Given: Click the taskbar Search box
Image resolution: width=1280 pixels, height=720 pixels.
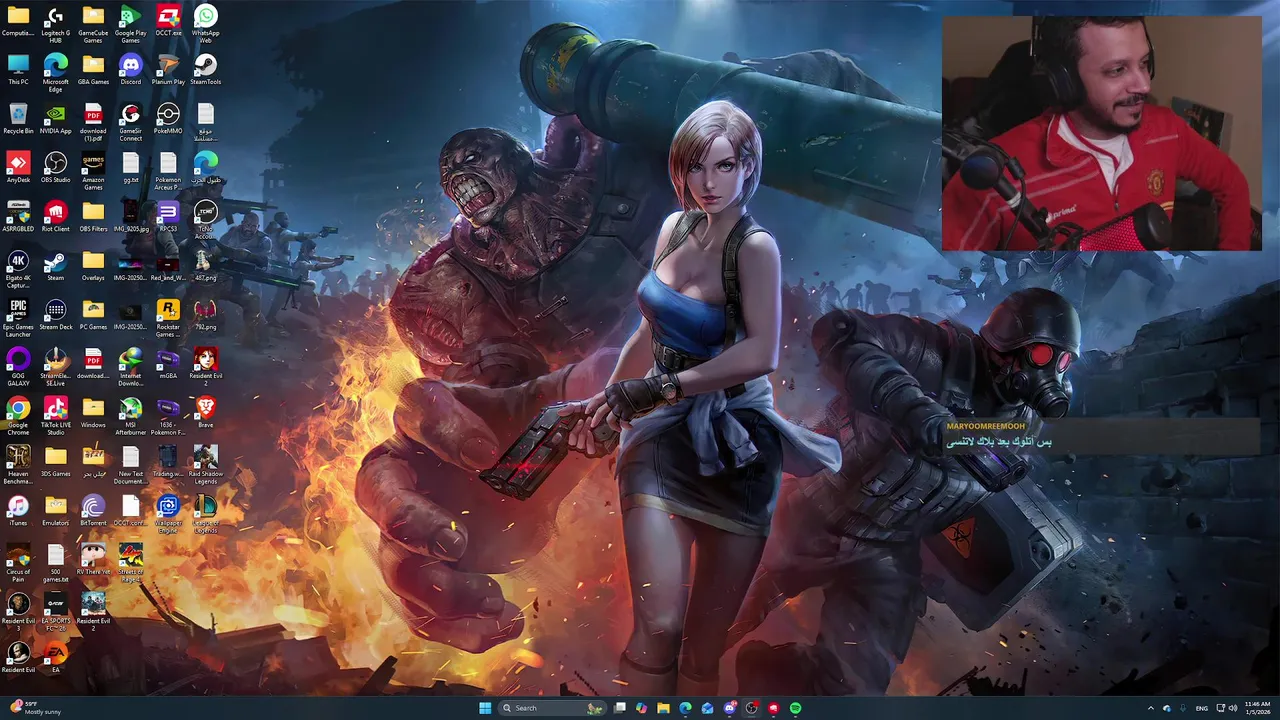Looking at the screenshot, I should (552, 708).
